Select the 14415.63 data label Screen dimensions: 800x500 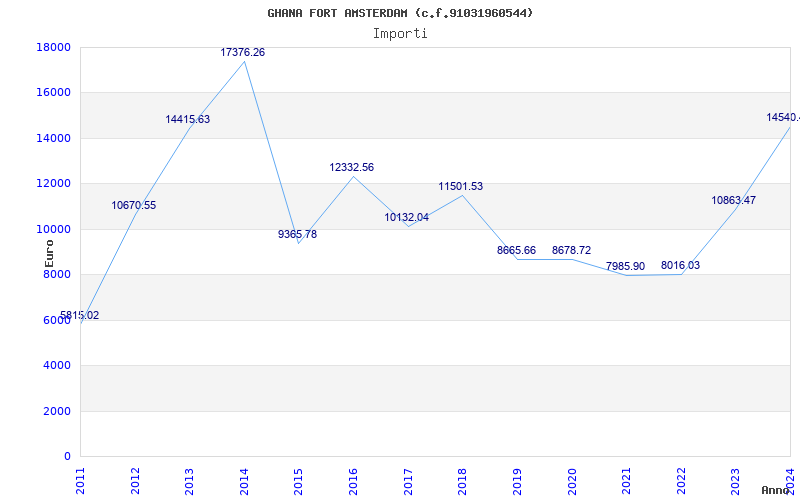point(188,119)
